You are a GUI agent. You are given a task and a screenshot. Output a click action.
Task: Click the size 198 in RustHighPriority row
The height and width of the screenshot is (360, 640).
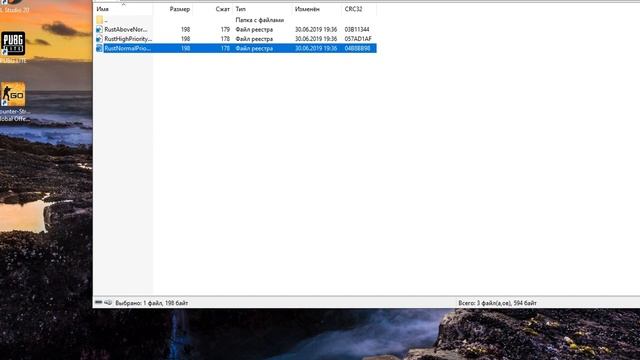tap(185, 39)
